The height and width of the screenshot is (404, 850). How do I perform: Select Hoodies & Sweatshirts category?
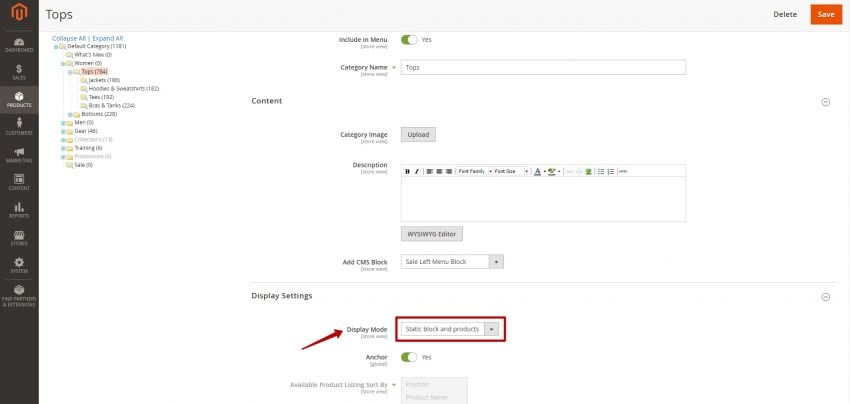pos(124,88)
